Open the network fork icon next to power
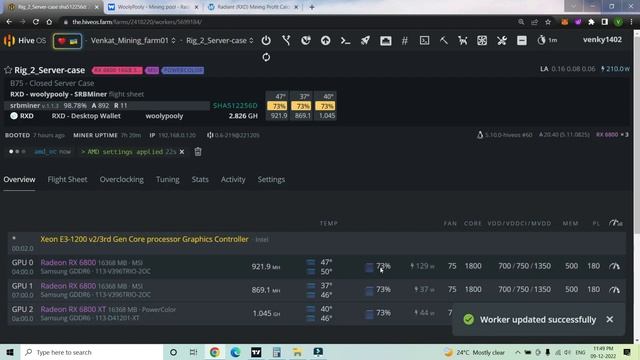Viewport: 640px width, 360px height. [x=286, y=40]
